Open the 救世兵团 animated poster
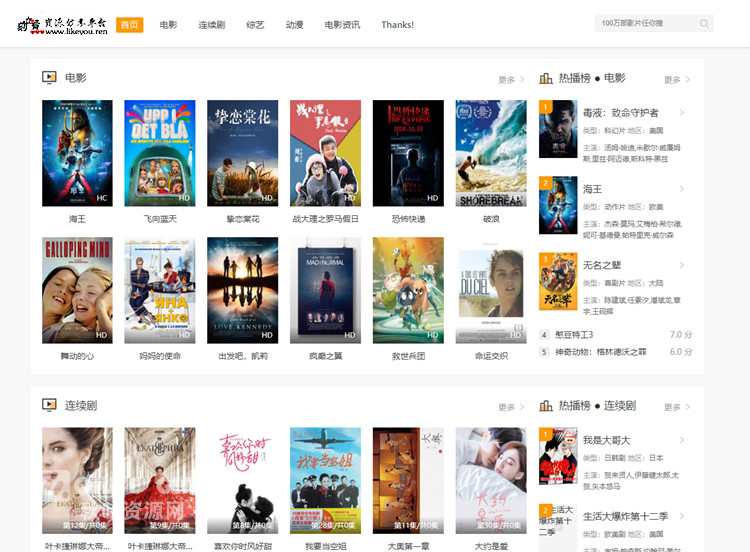This screenshot has height=552, width=750. [x=408, y=290]
